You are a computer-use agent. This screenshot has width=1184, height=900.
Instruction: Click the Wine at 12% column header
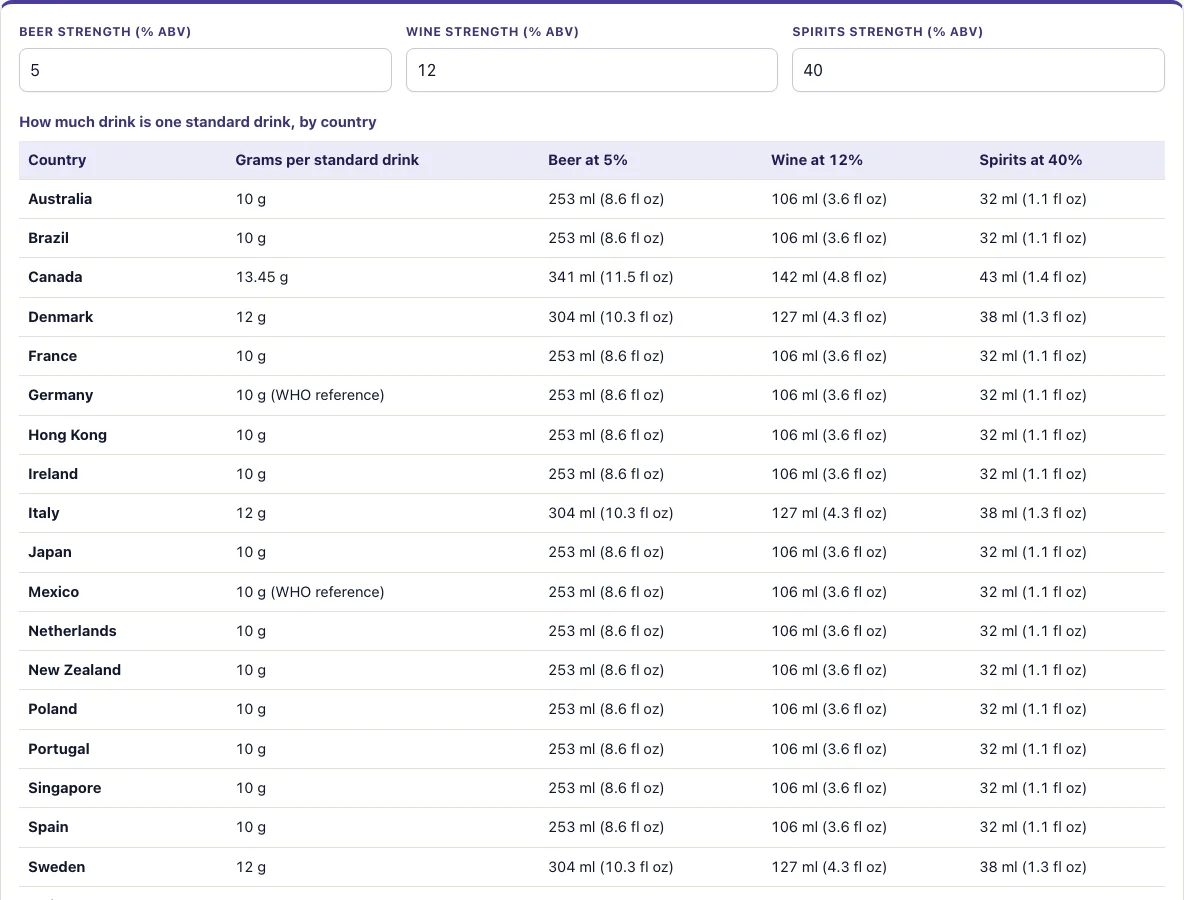pyautogui.click(x=816, y=160)
